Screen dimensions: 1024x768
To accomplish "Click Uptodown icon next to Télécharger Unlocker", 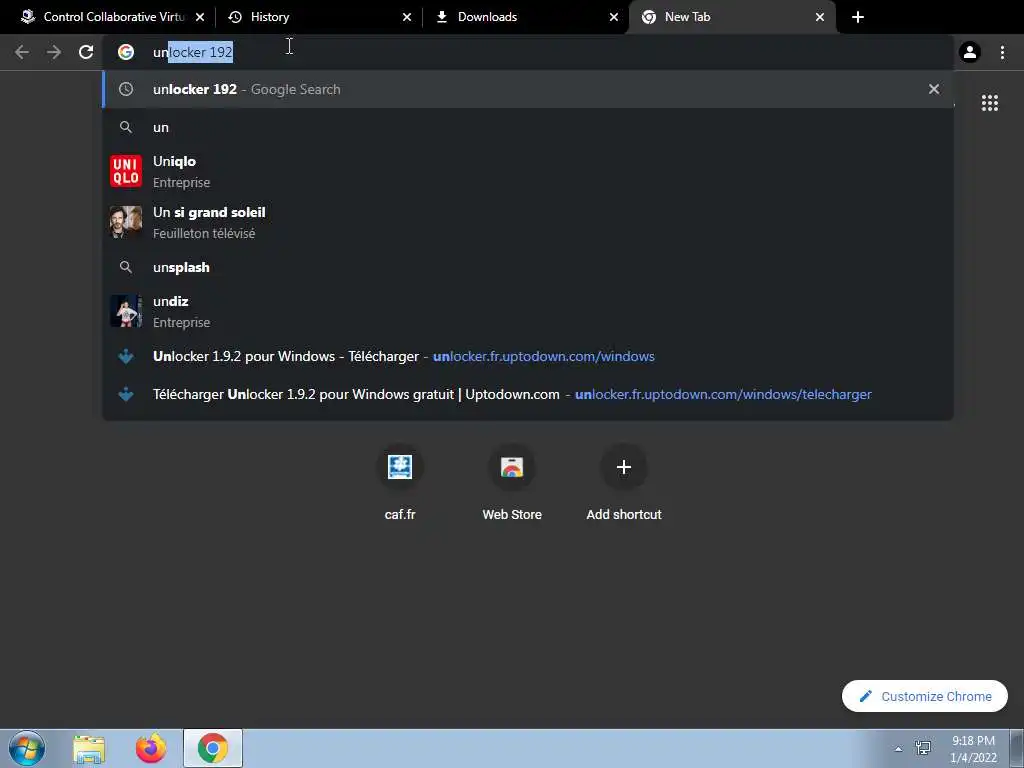I will [126, 394].
